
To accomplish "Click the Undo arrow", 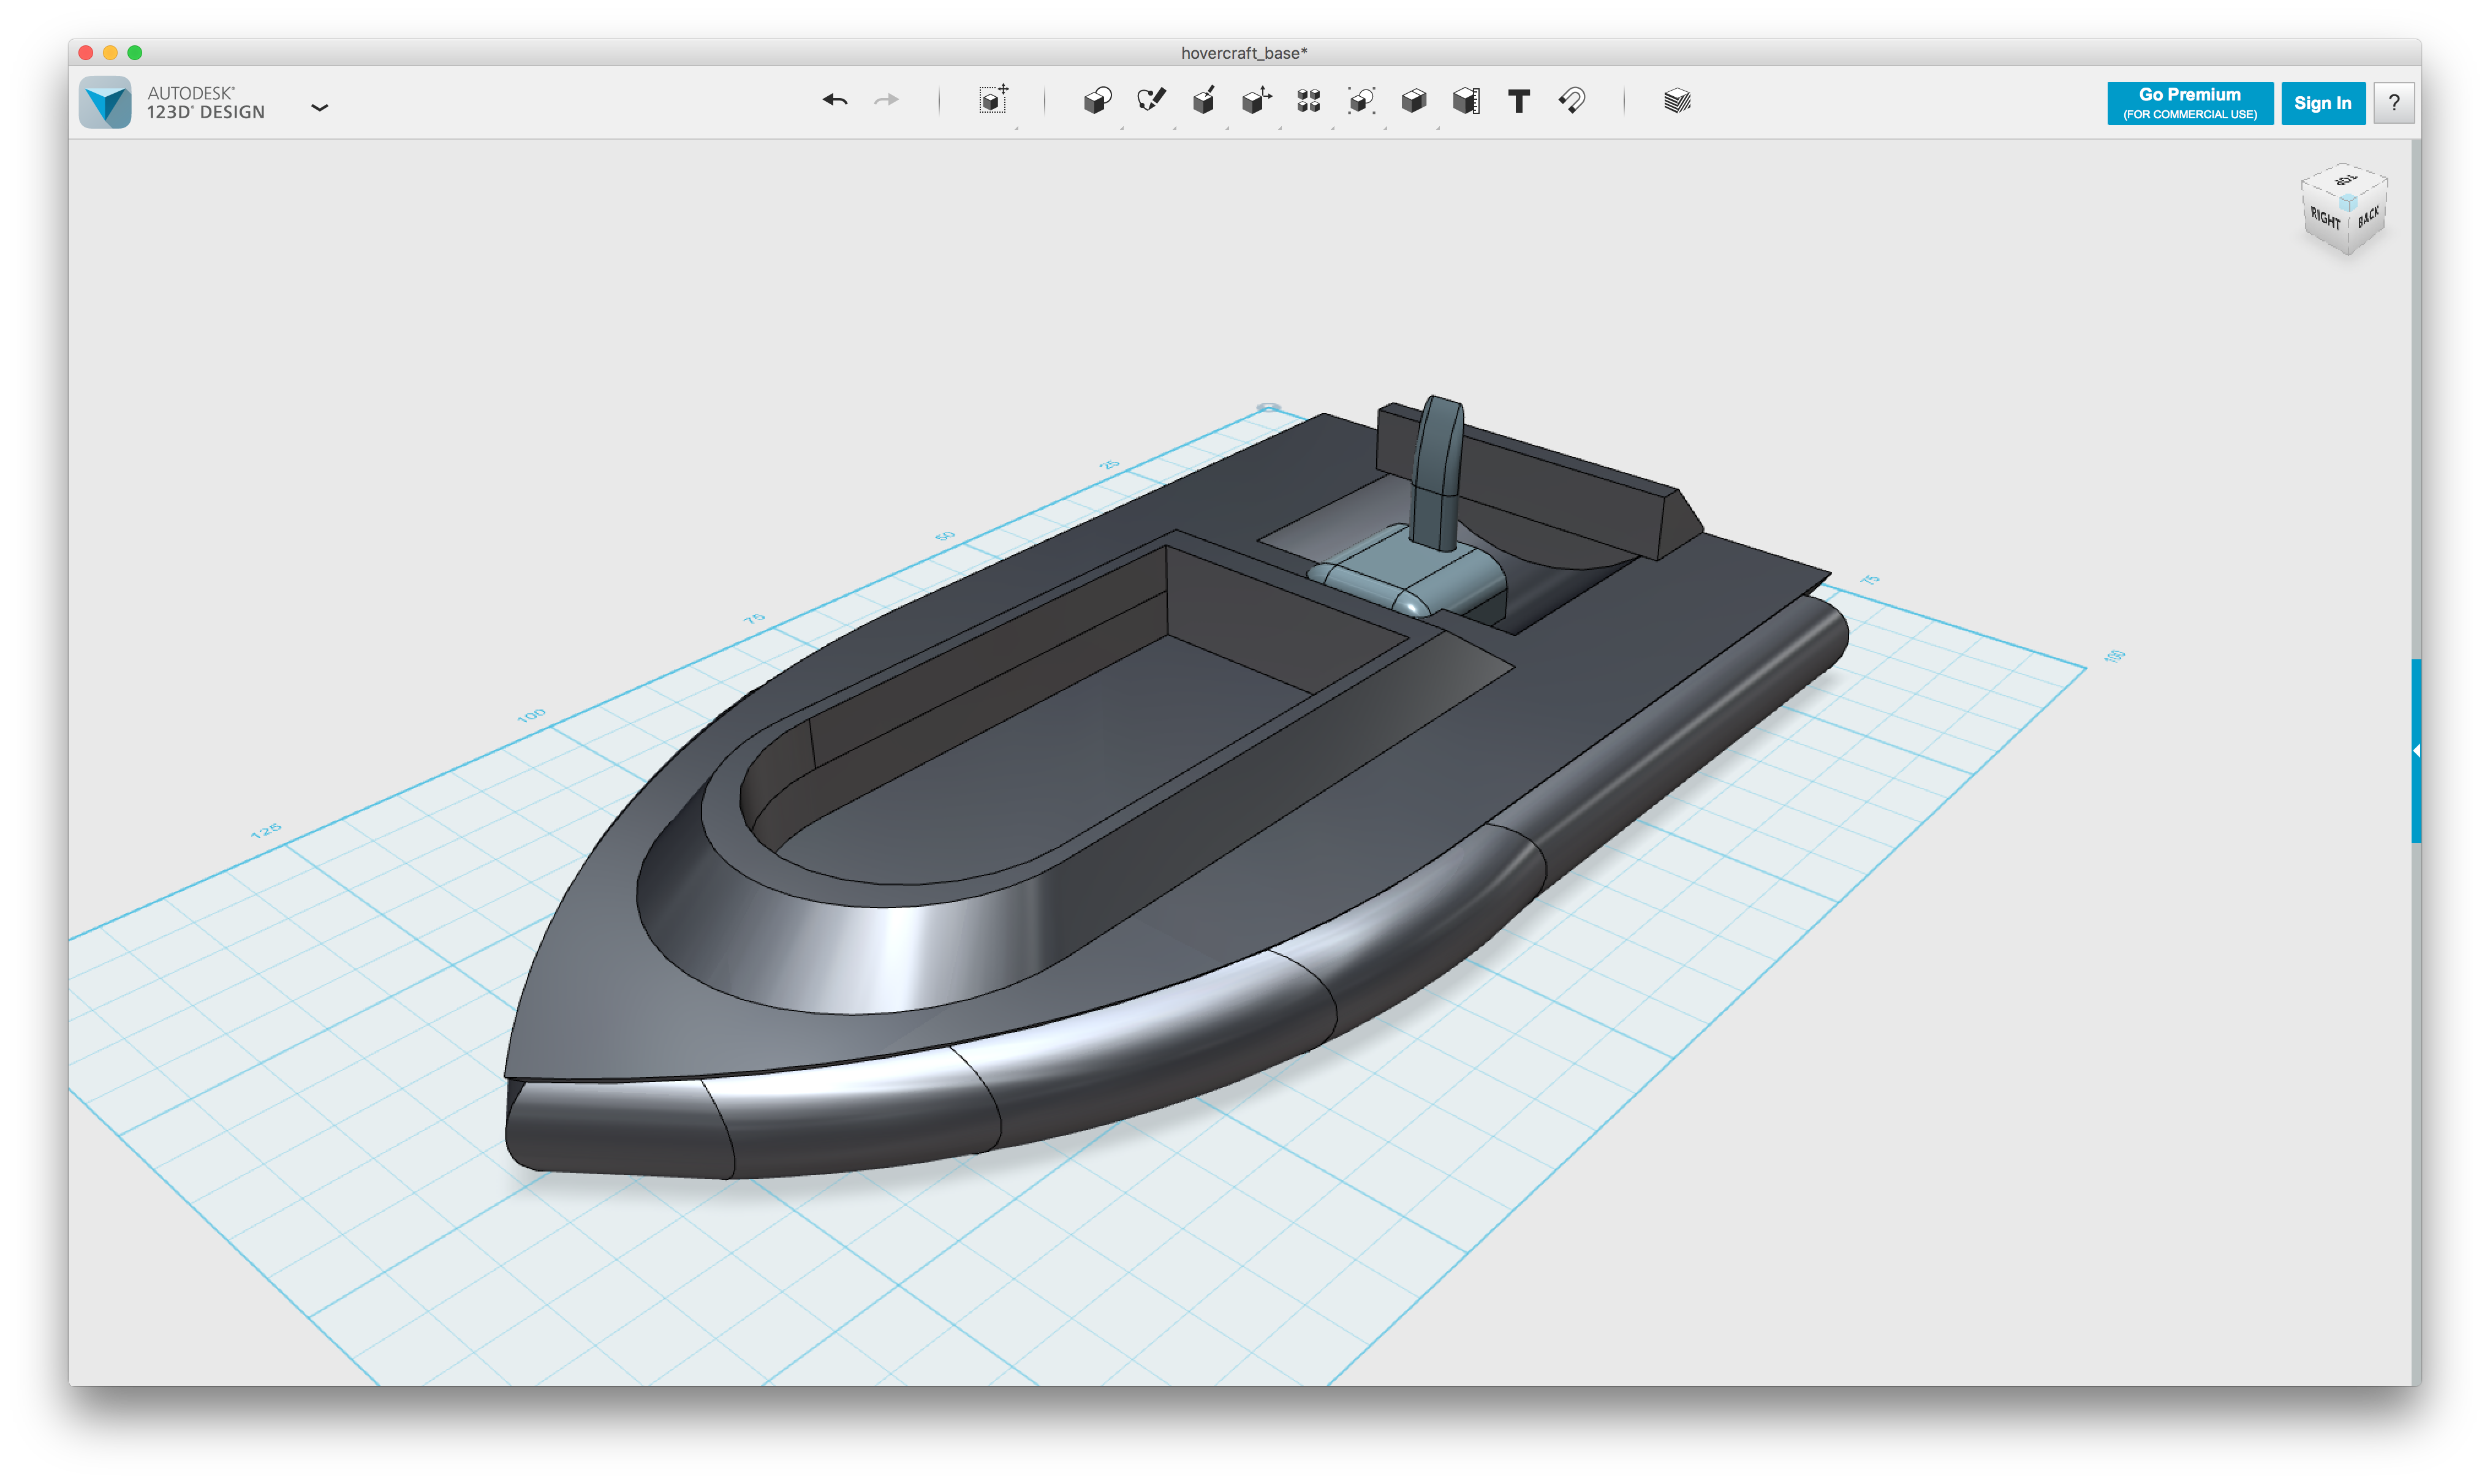I will (835, 100).
